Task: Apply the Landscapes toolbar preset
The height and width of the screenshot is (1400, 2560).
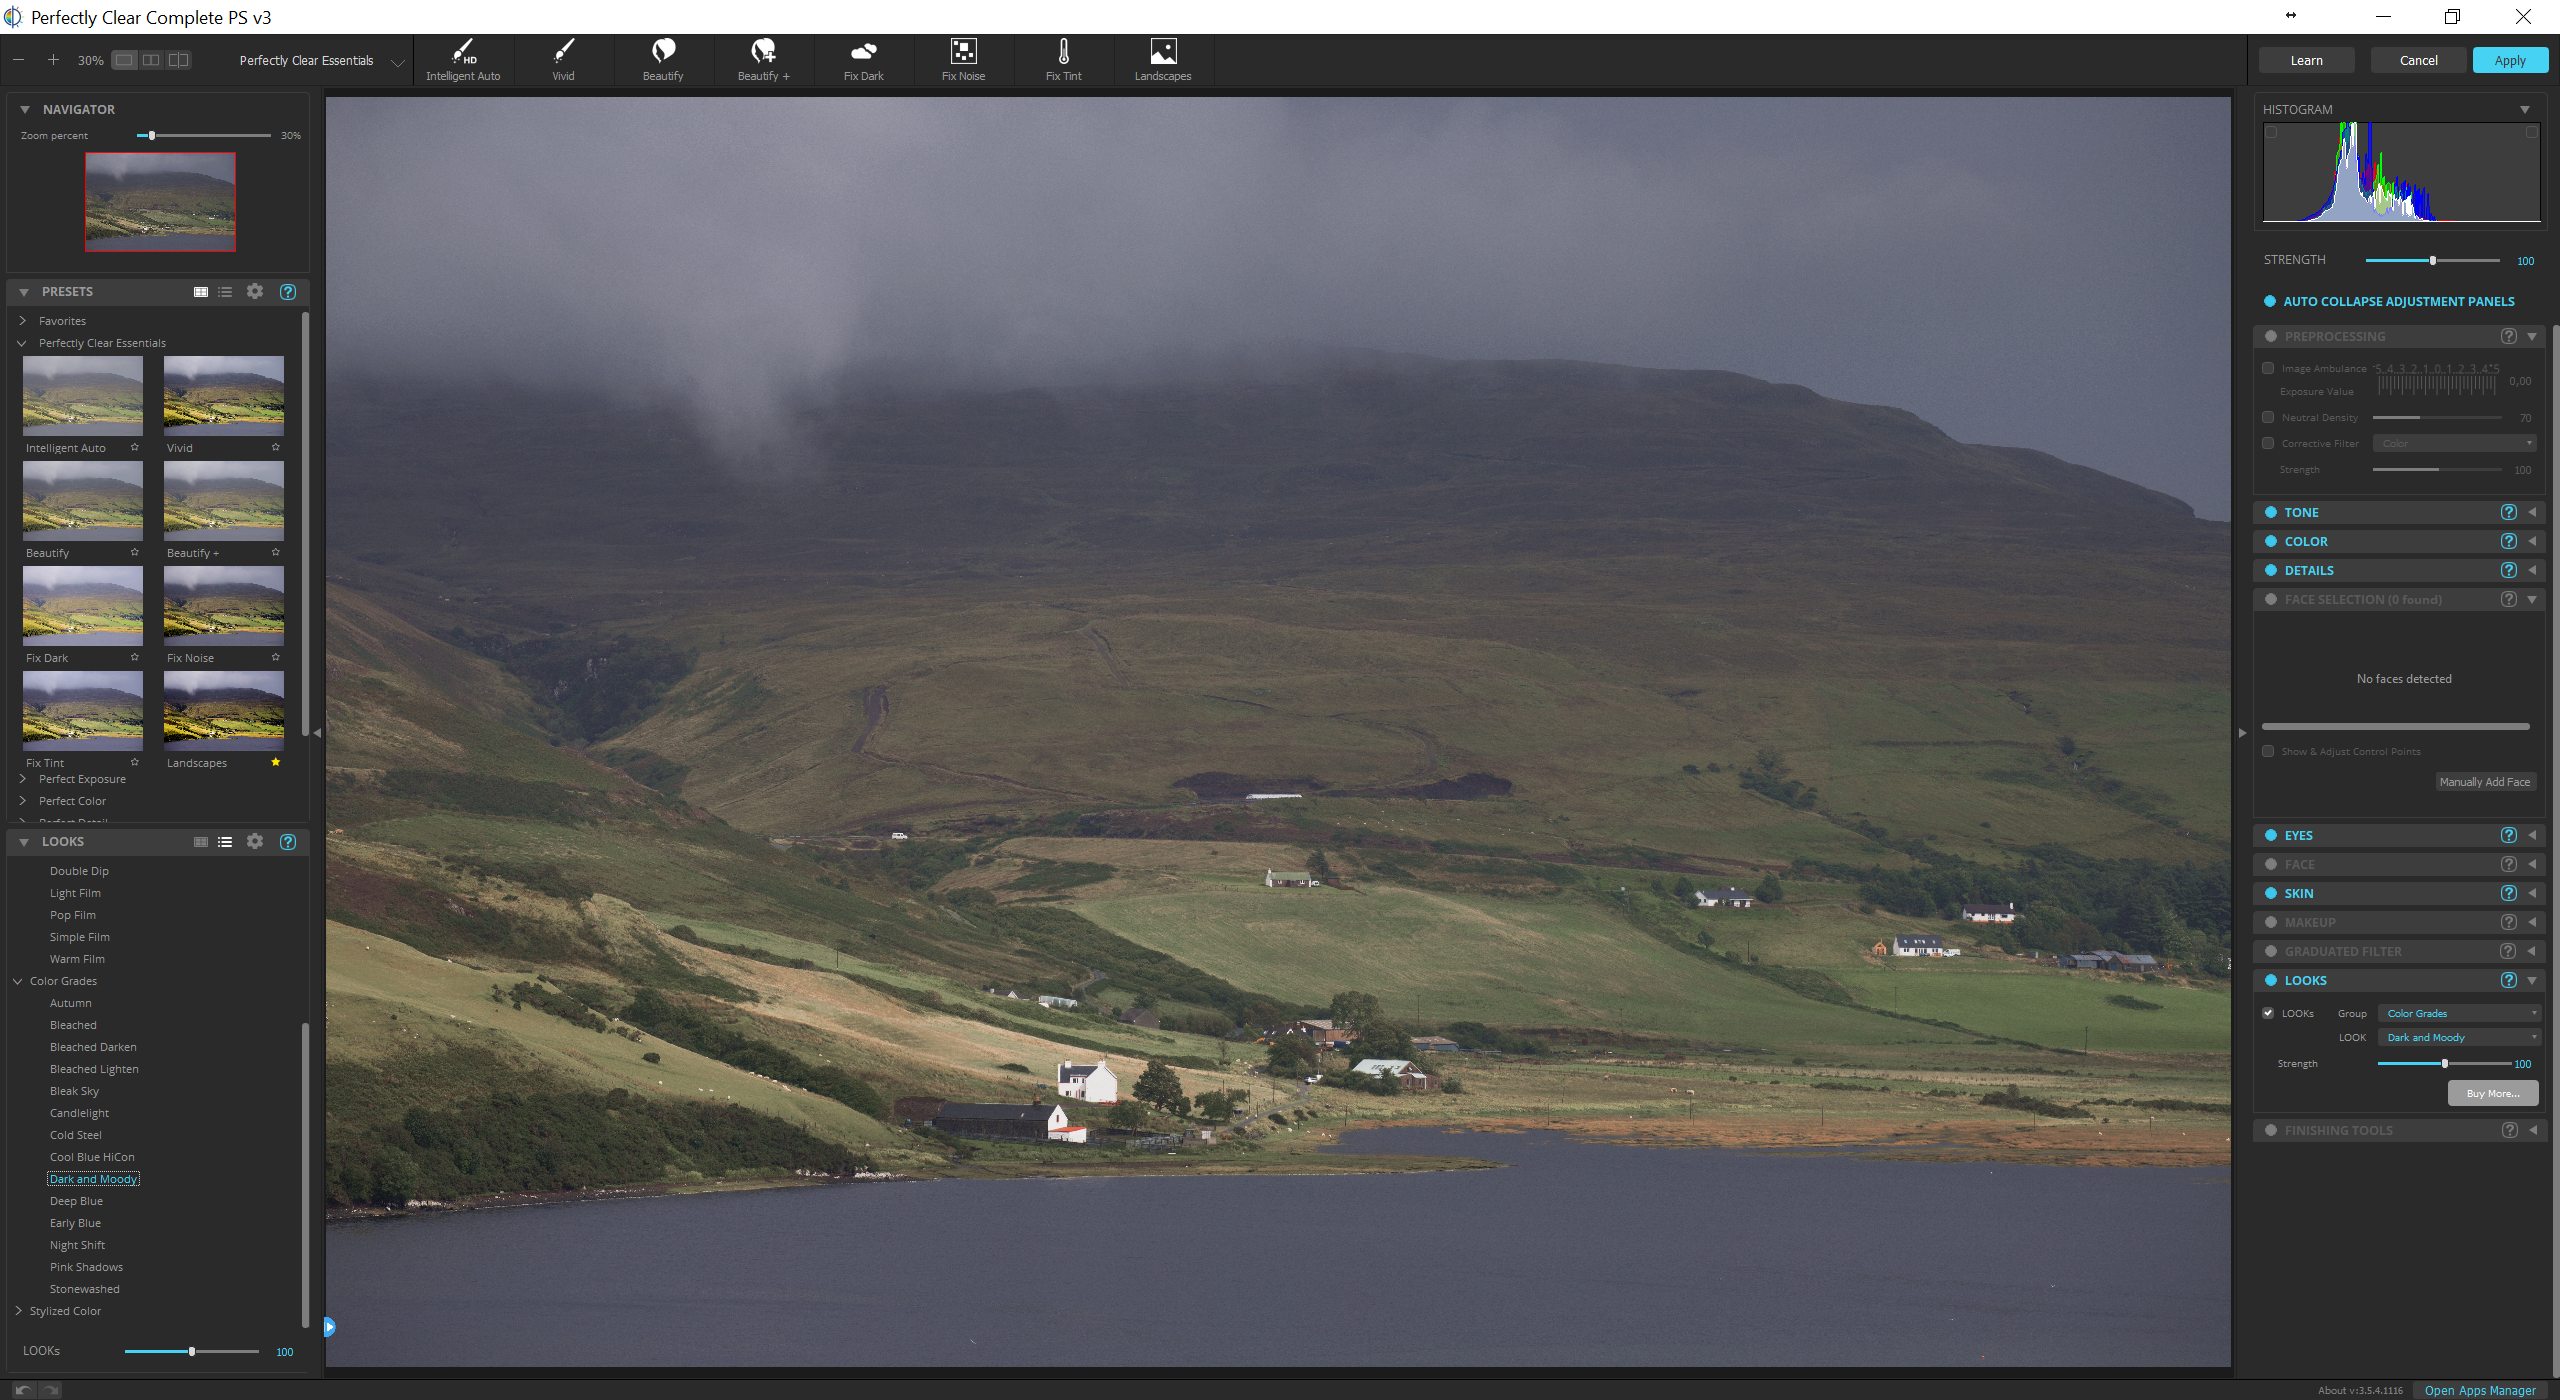Action: [x=1163, y=60]
